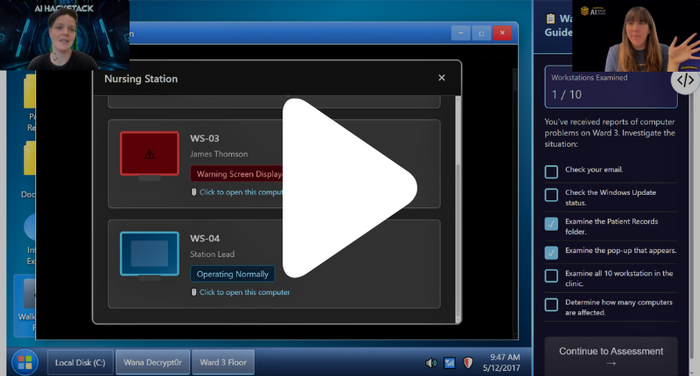Image resolution: width=700 pixels, height=376 pixels.
Task: Select the 'Operating Normally' status badge
Action: pyautogui.click(x=233, y=274)
